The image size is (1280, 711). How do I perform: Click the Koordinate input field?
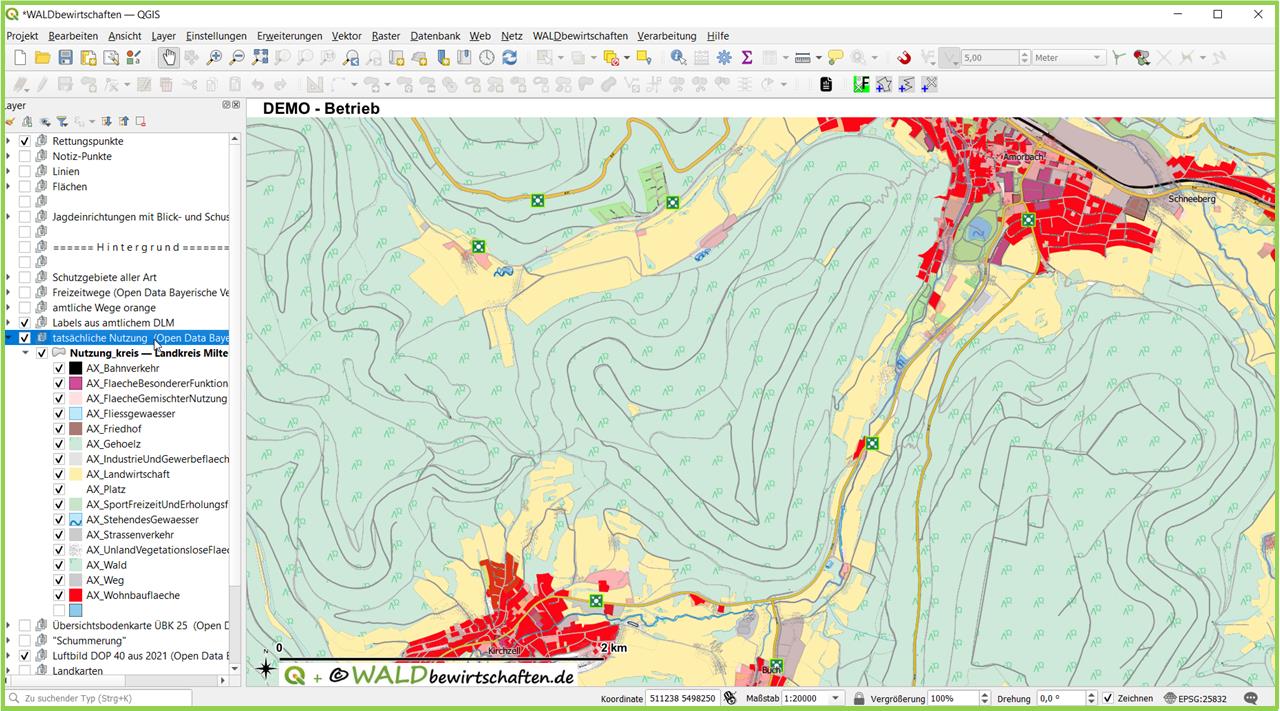click(682, 698)
